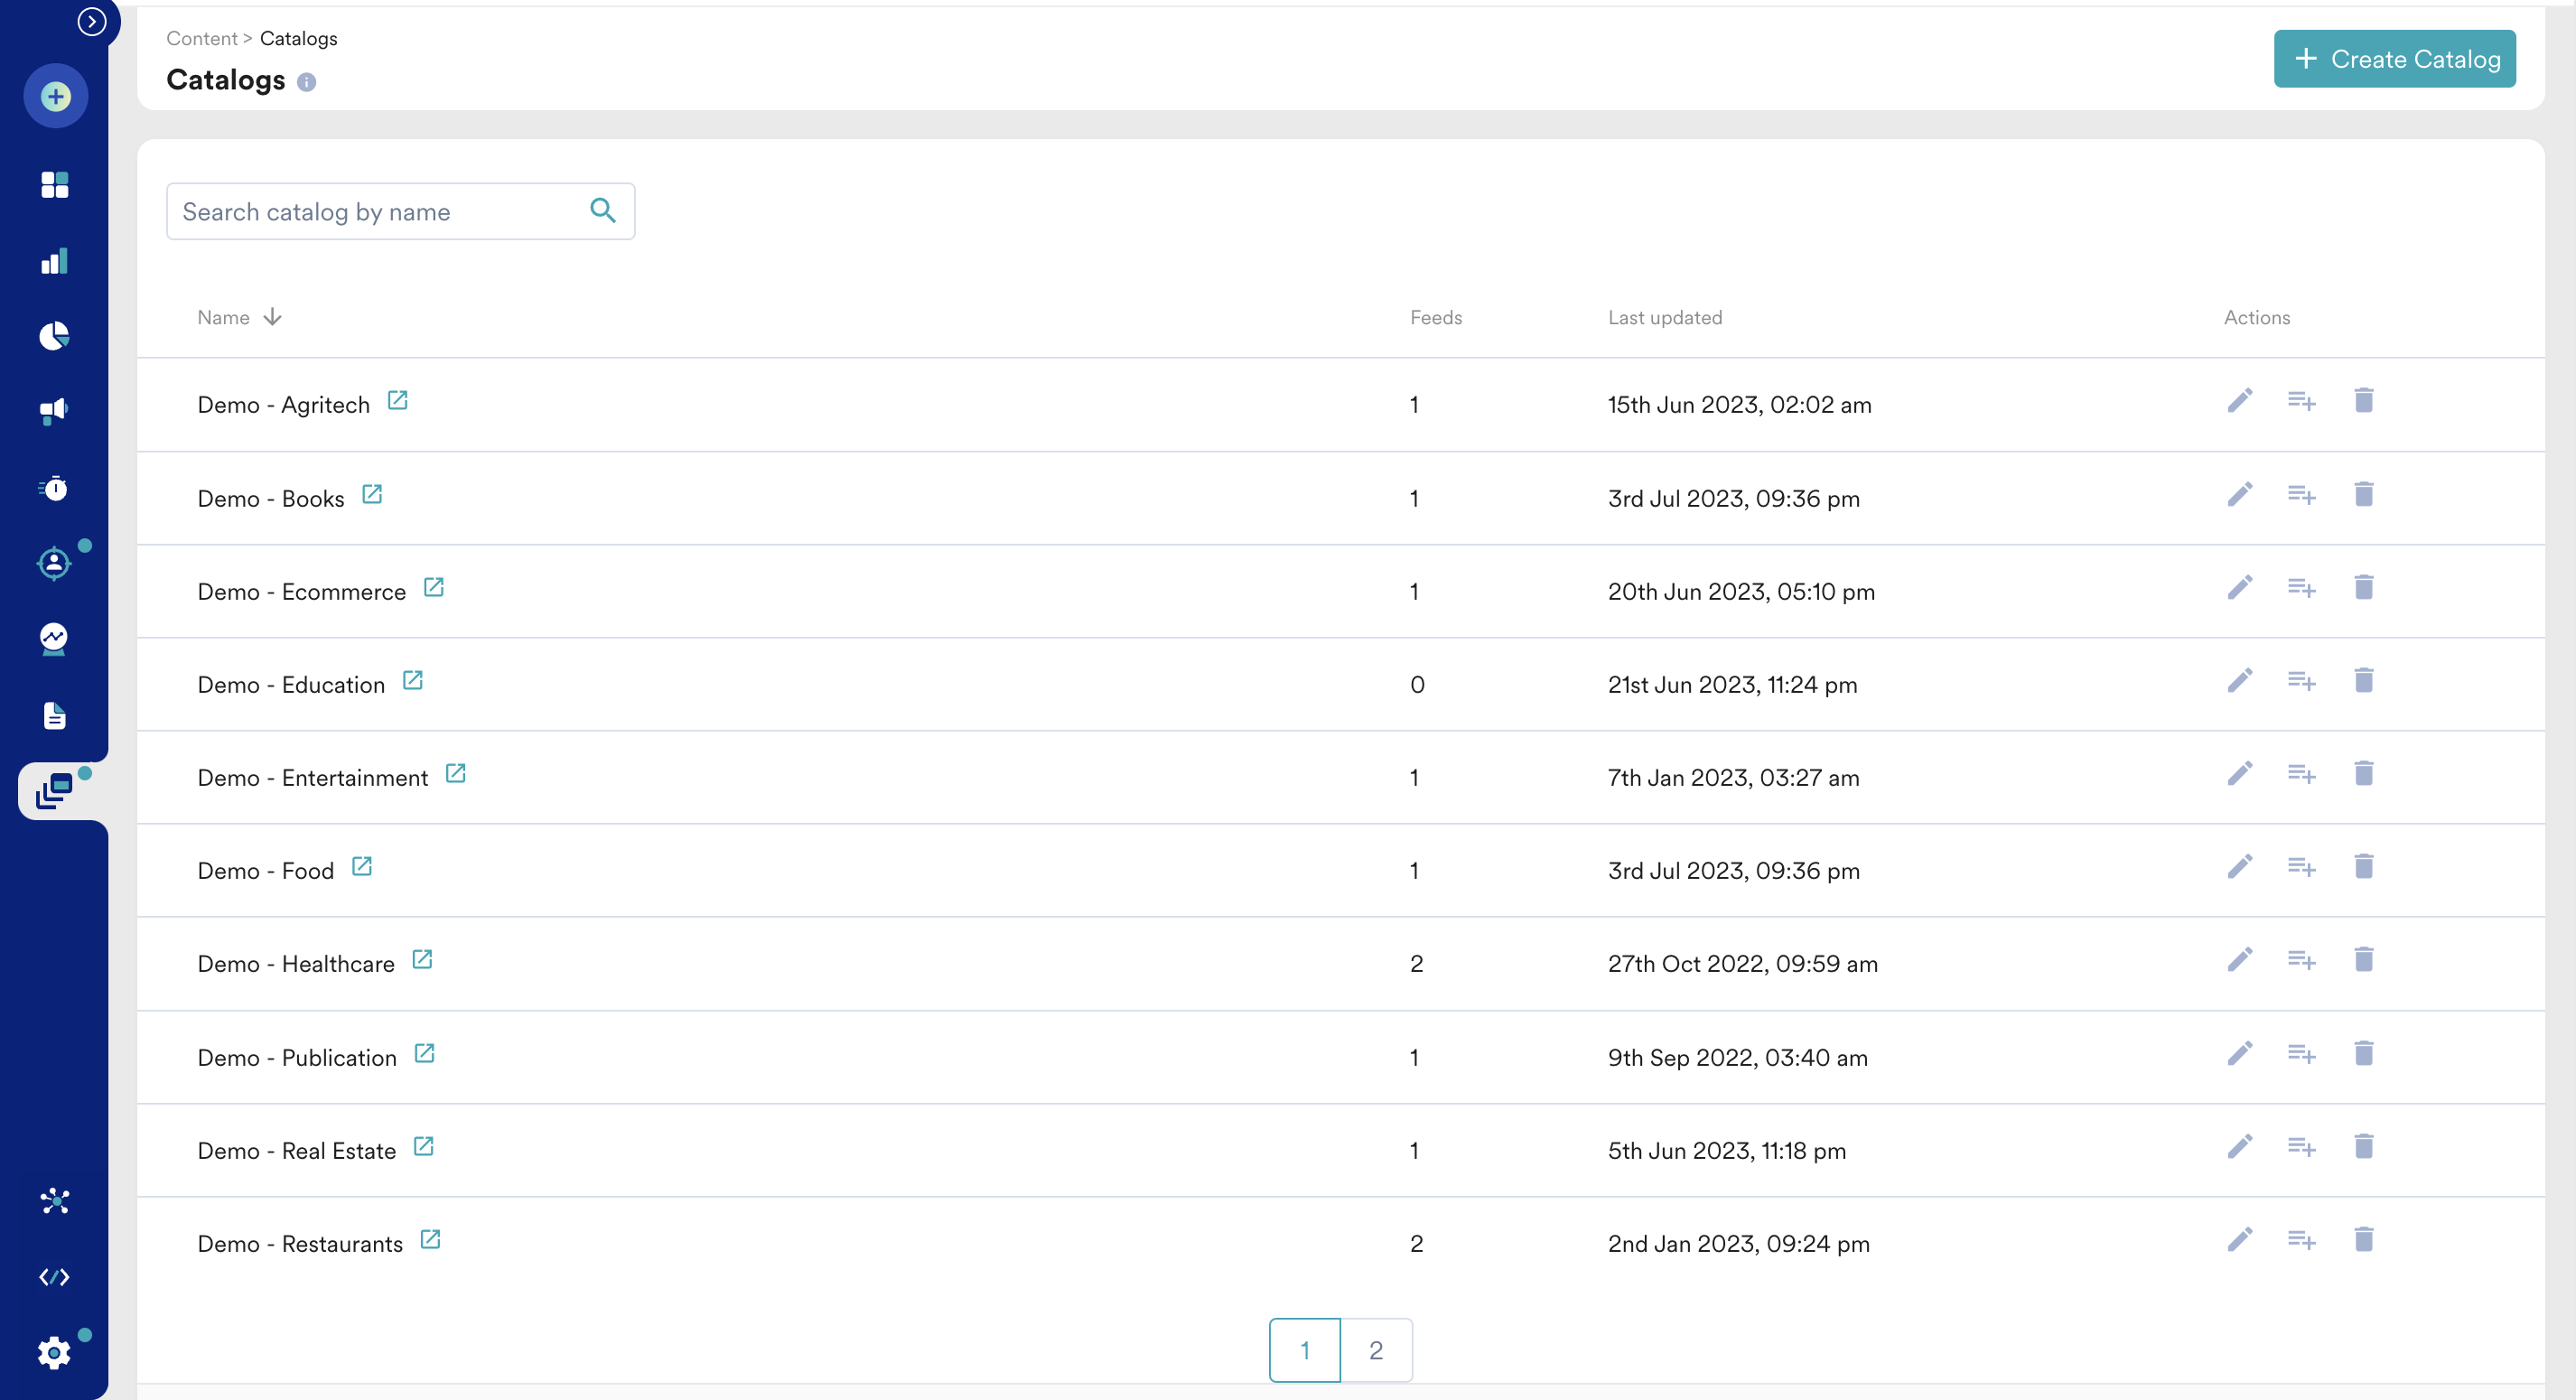The width and height of the screenshot is (2576, 1400).
Task: Delete the Demo - Books catalog
Action: [2363, 494]
